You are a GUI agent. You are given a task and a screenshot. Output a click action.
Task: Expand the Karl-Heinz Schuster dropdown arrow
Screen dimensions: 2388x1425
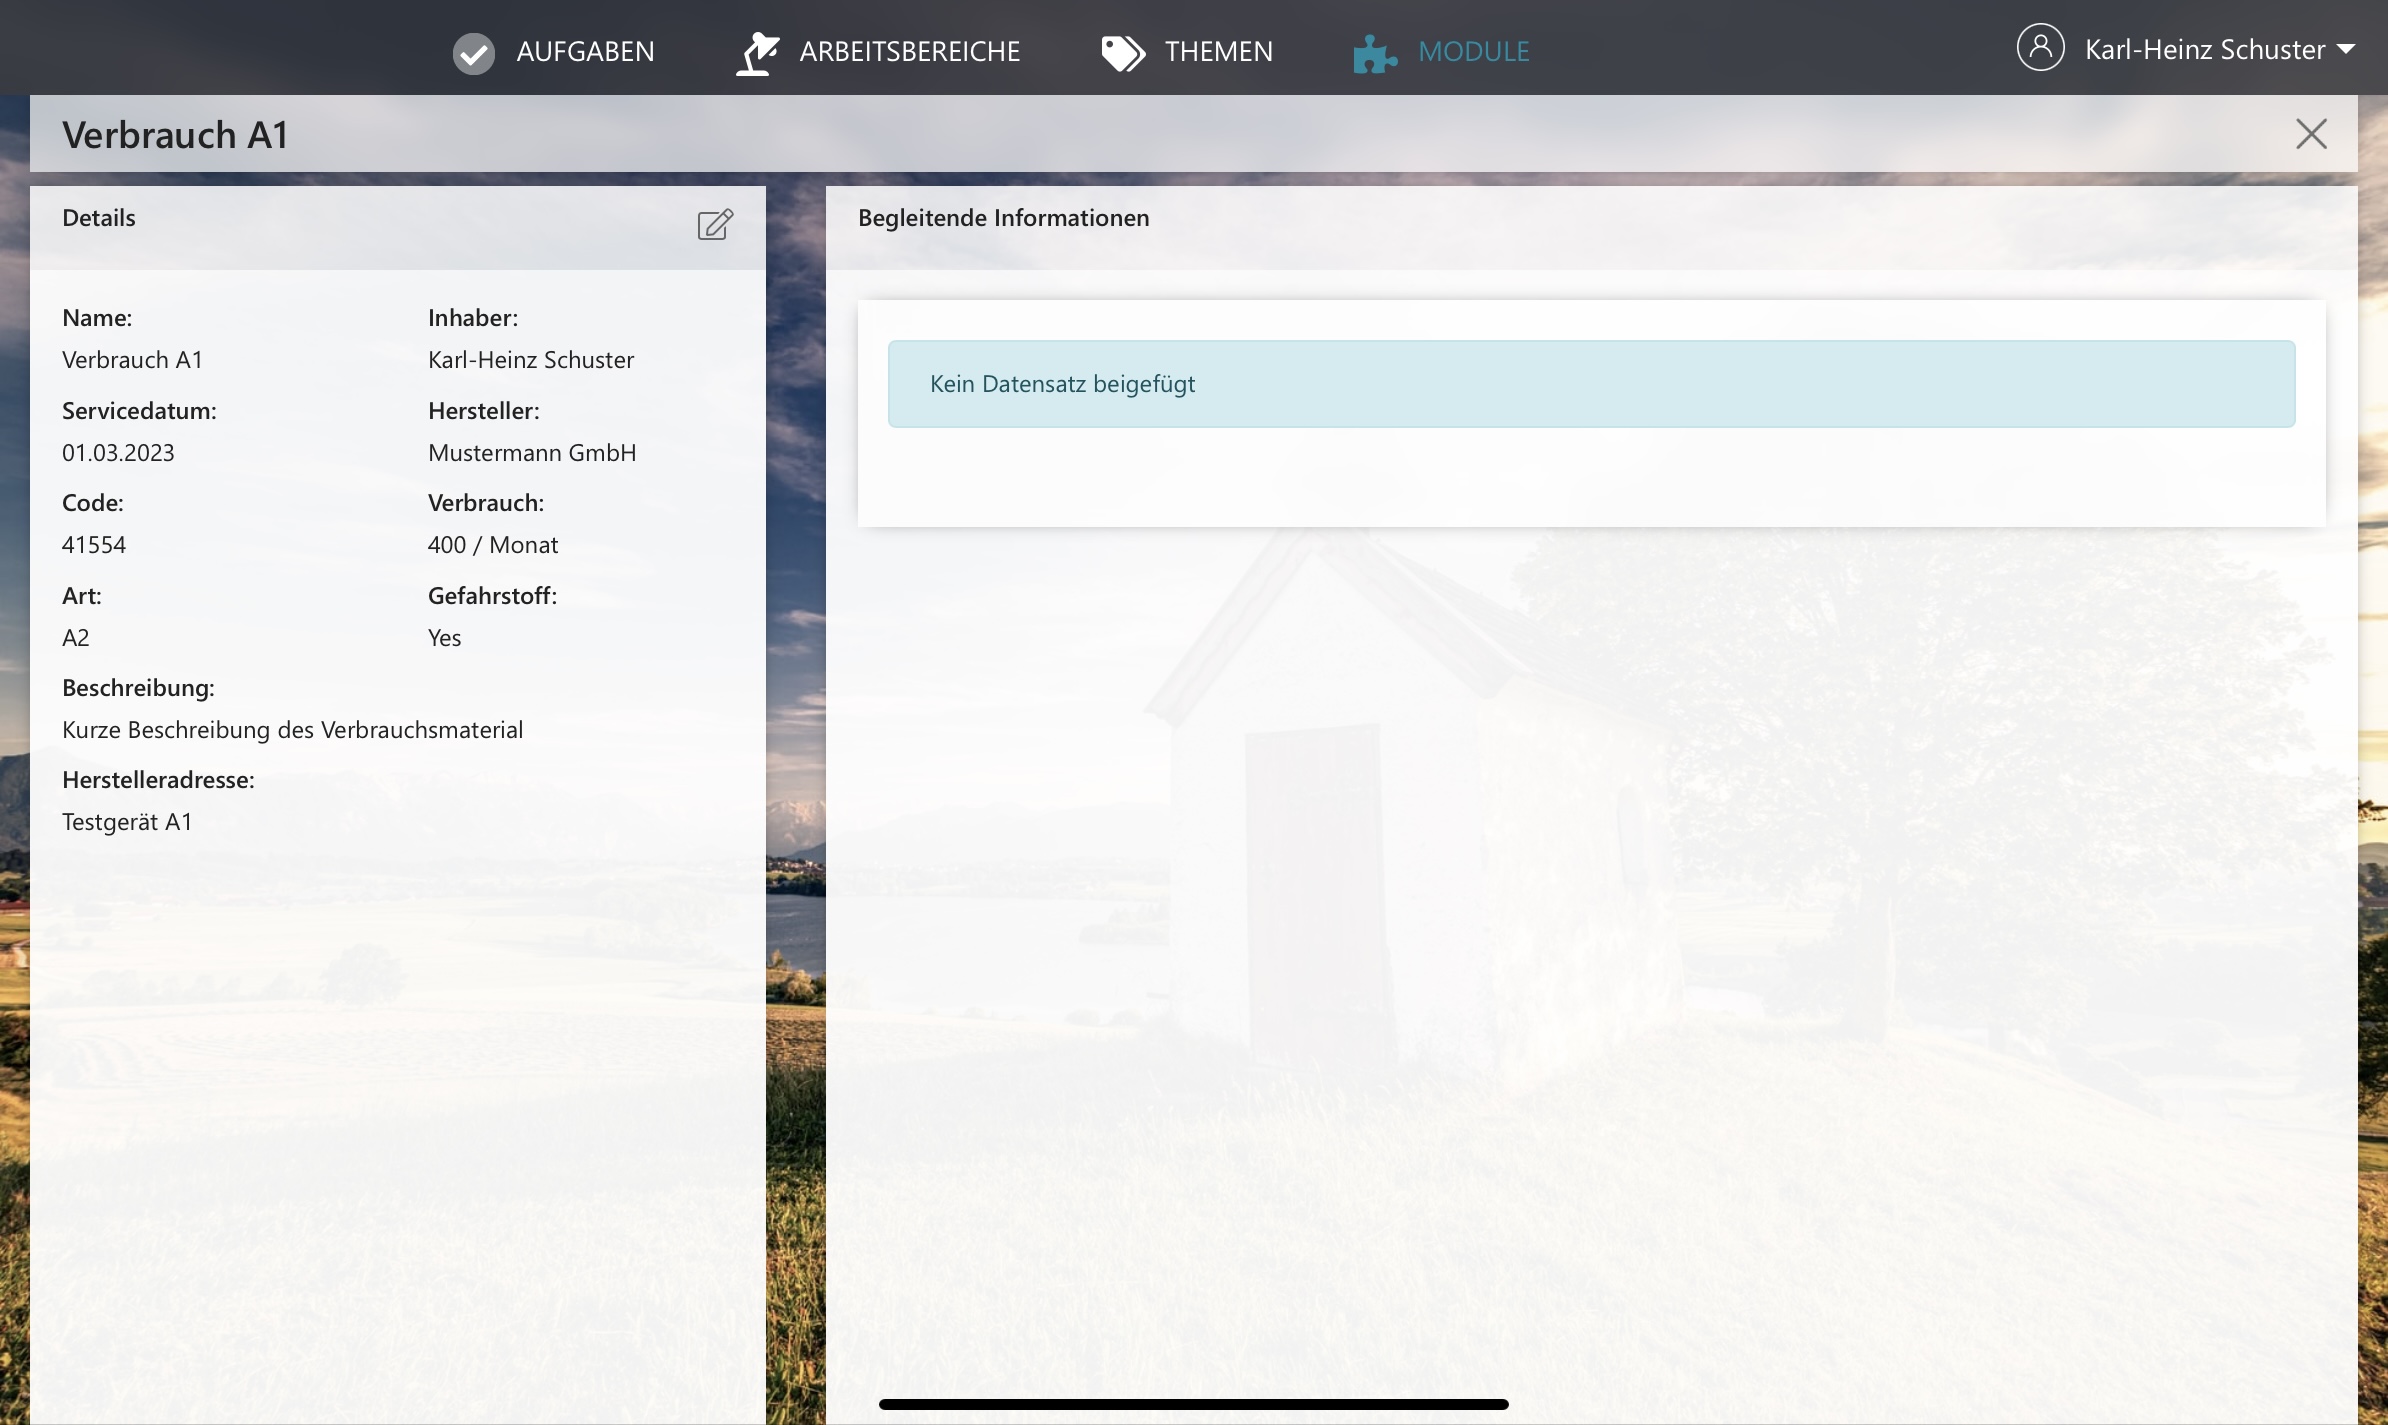(2346, 49)
